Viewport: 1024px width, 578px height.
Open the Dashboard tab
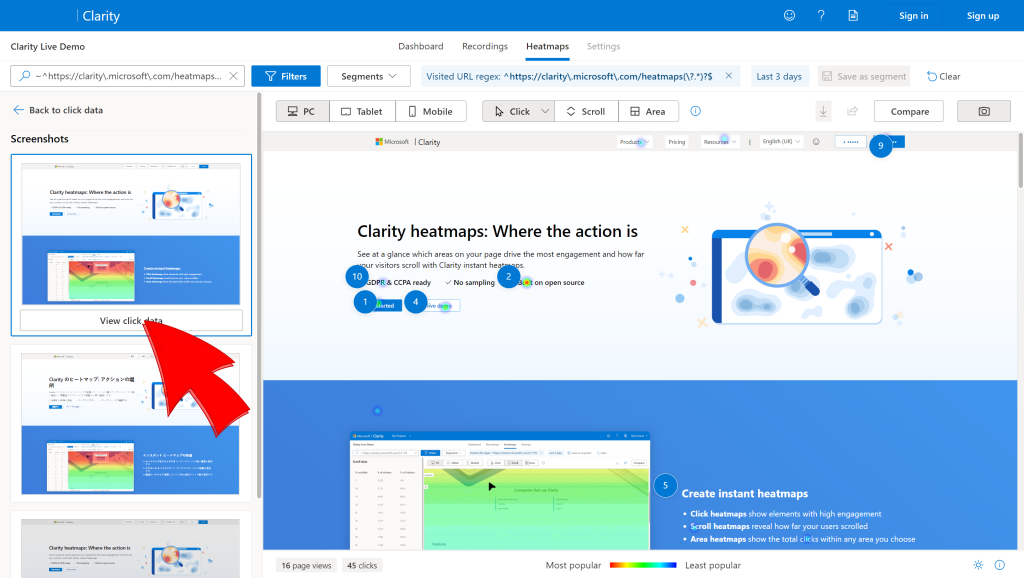[421, 46]
